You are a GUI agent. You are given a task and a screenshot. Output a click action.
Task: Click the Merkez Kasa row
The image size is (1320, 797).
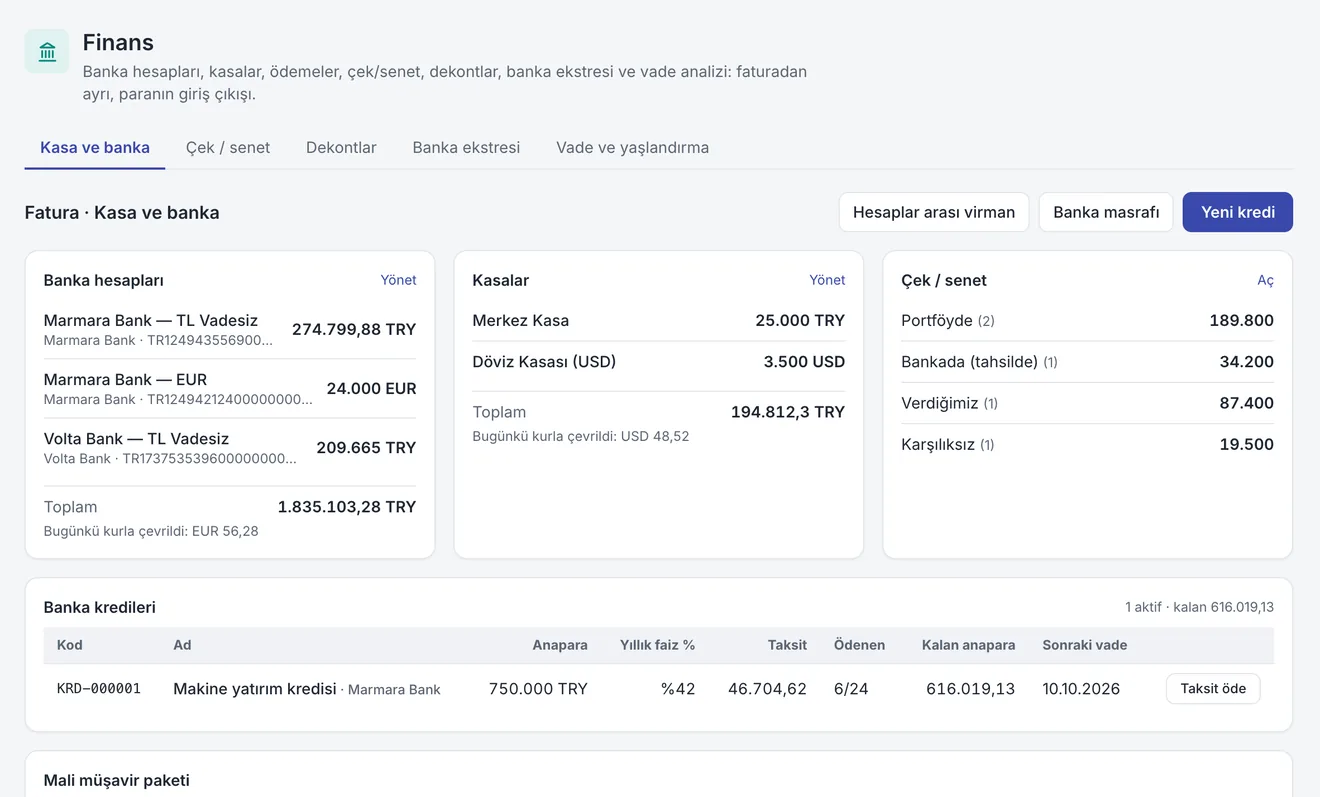point(659,320)
